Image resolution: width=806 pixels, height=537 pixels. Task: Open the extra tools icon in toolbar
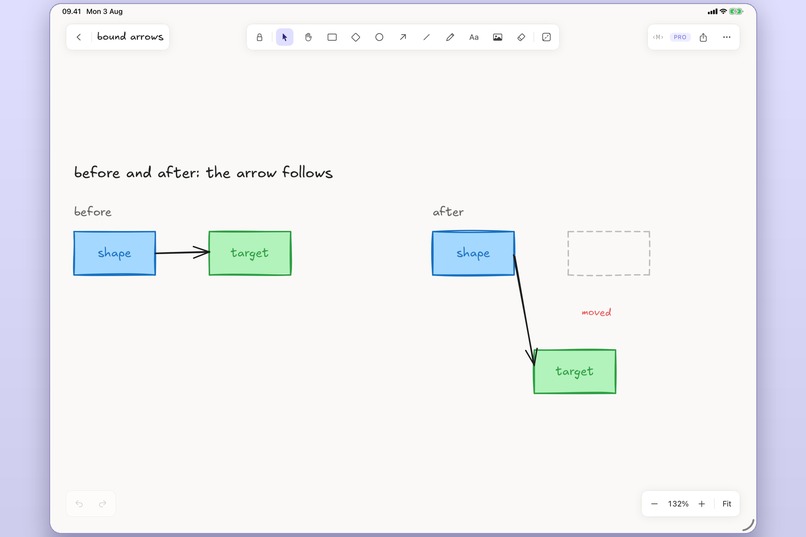[x=546, y=37]
